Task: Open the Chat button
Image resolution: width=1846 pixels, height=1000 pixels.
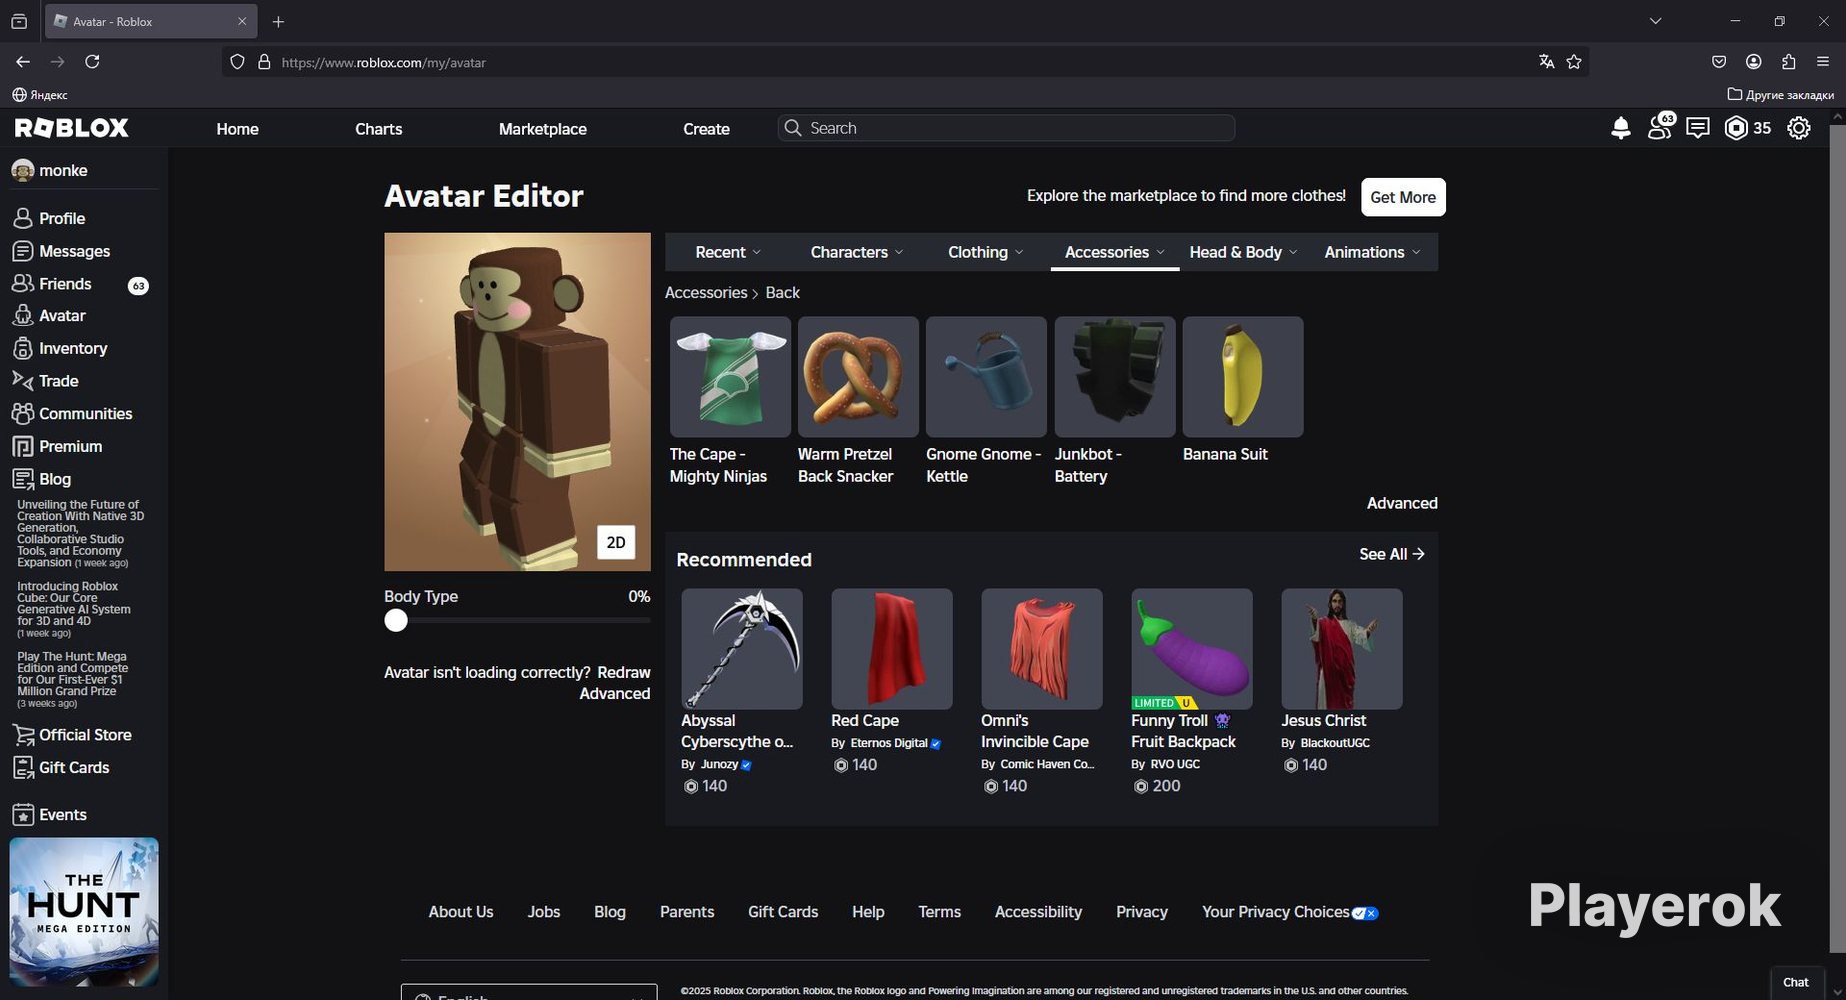Action: click(x=1796, y=982)
